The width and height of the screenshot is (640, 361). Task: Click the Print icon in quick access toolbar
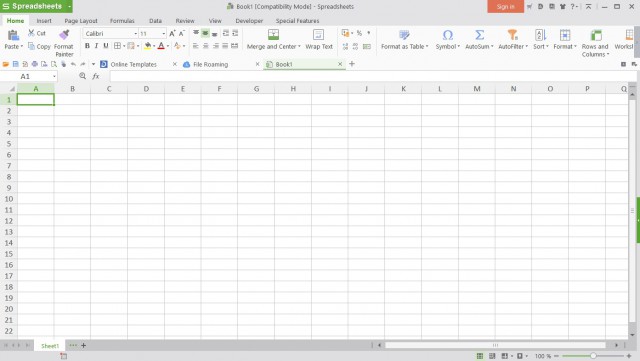pos(35,64)
